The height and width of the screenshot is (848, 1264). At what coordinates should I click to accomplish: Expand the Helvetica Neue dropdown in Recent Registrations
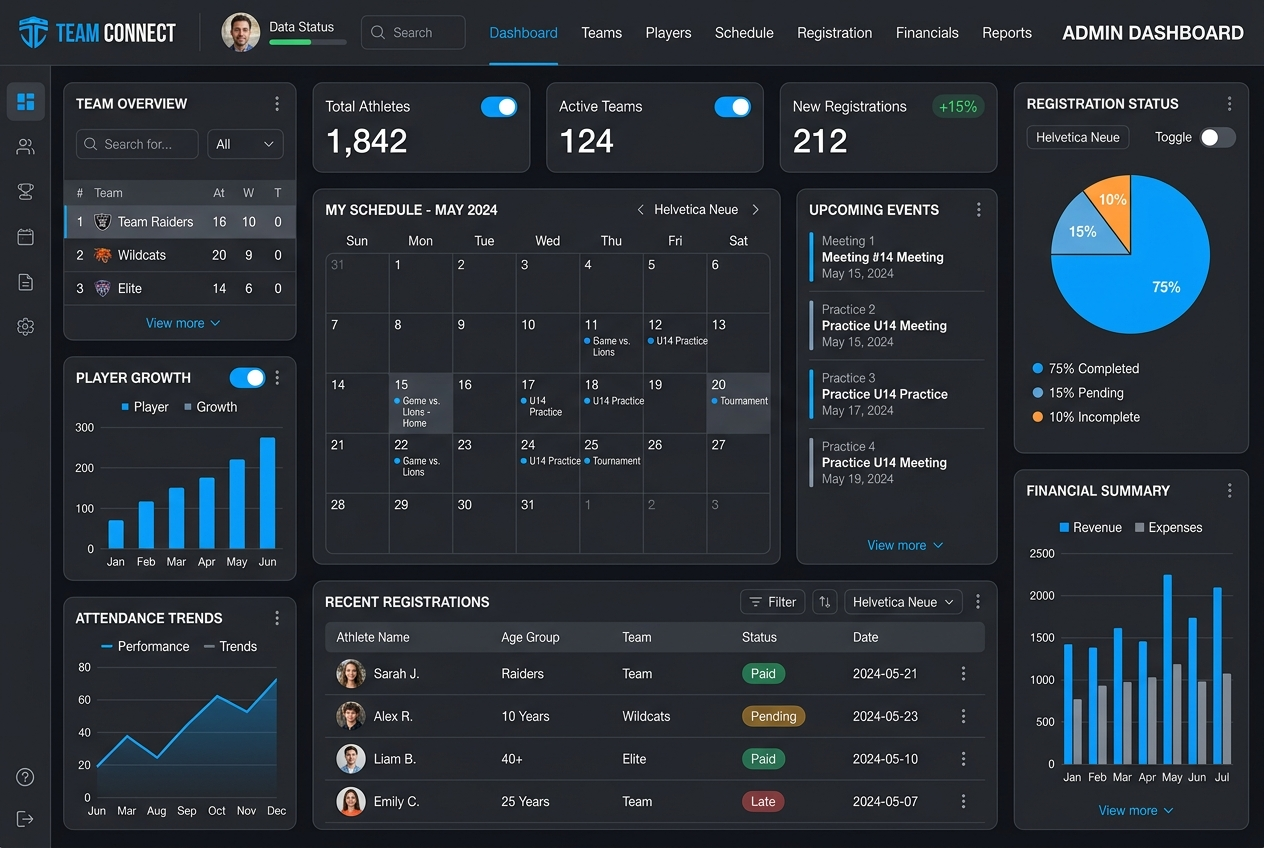[x=903, y=602]
